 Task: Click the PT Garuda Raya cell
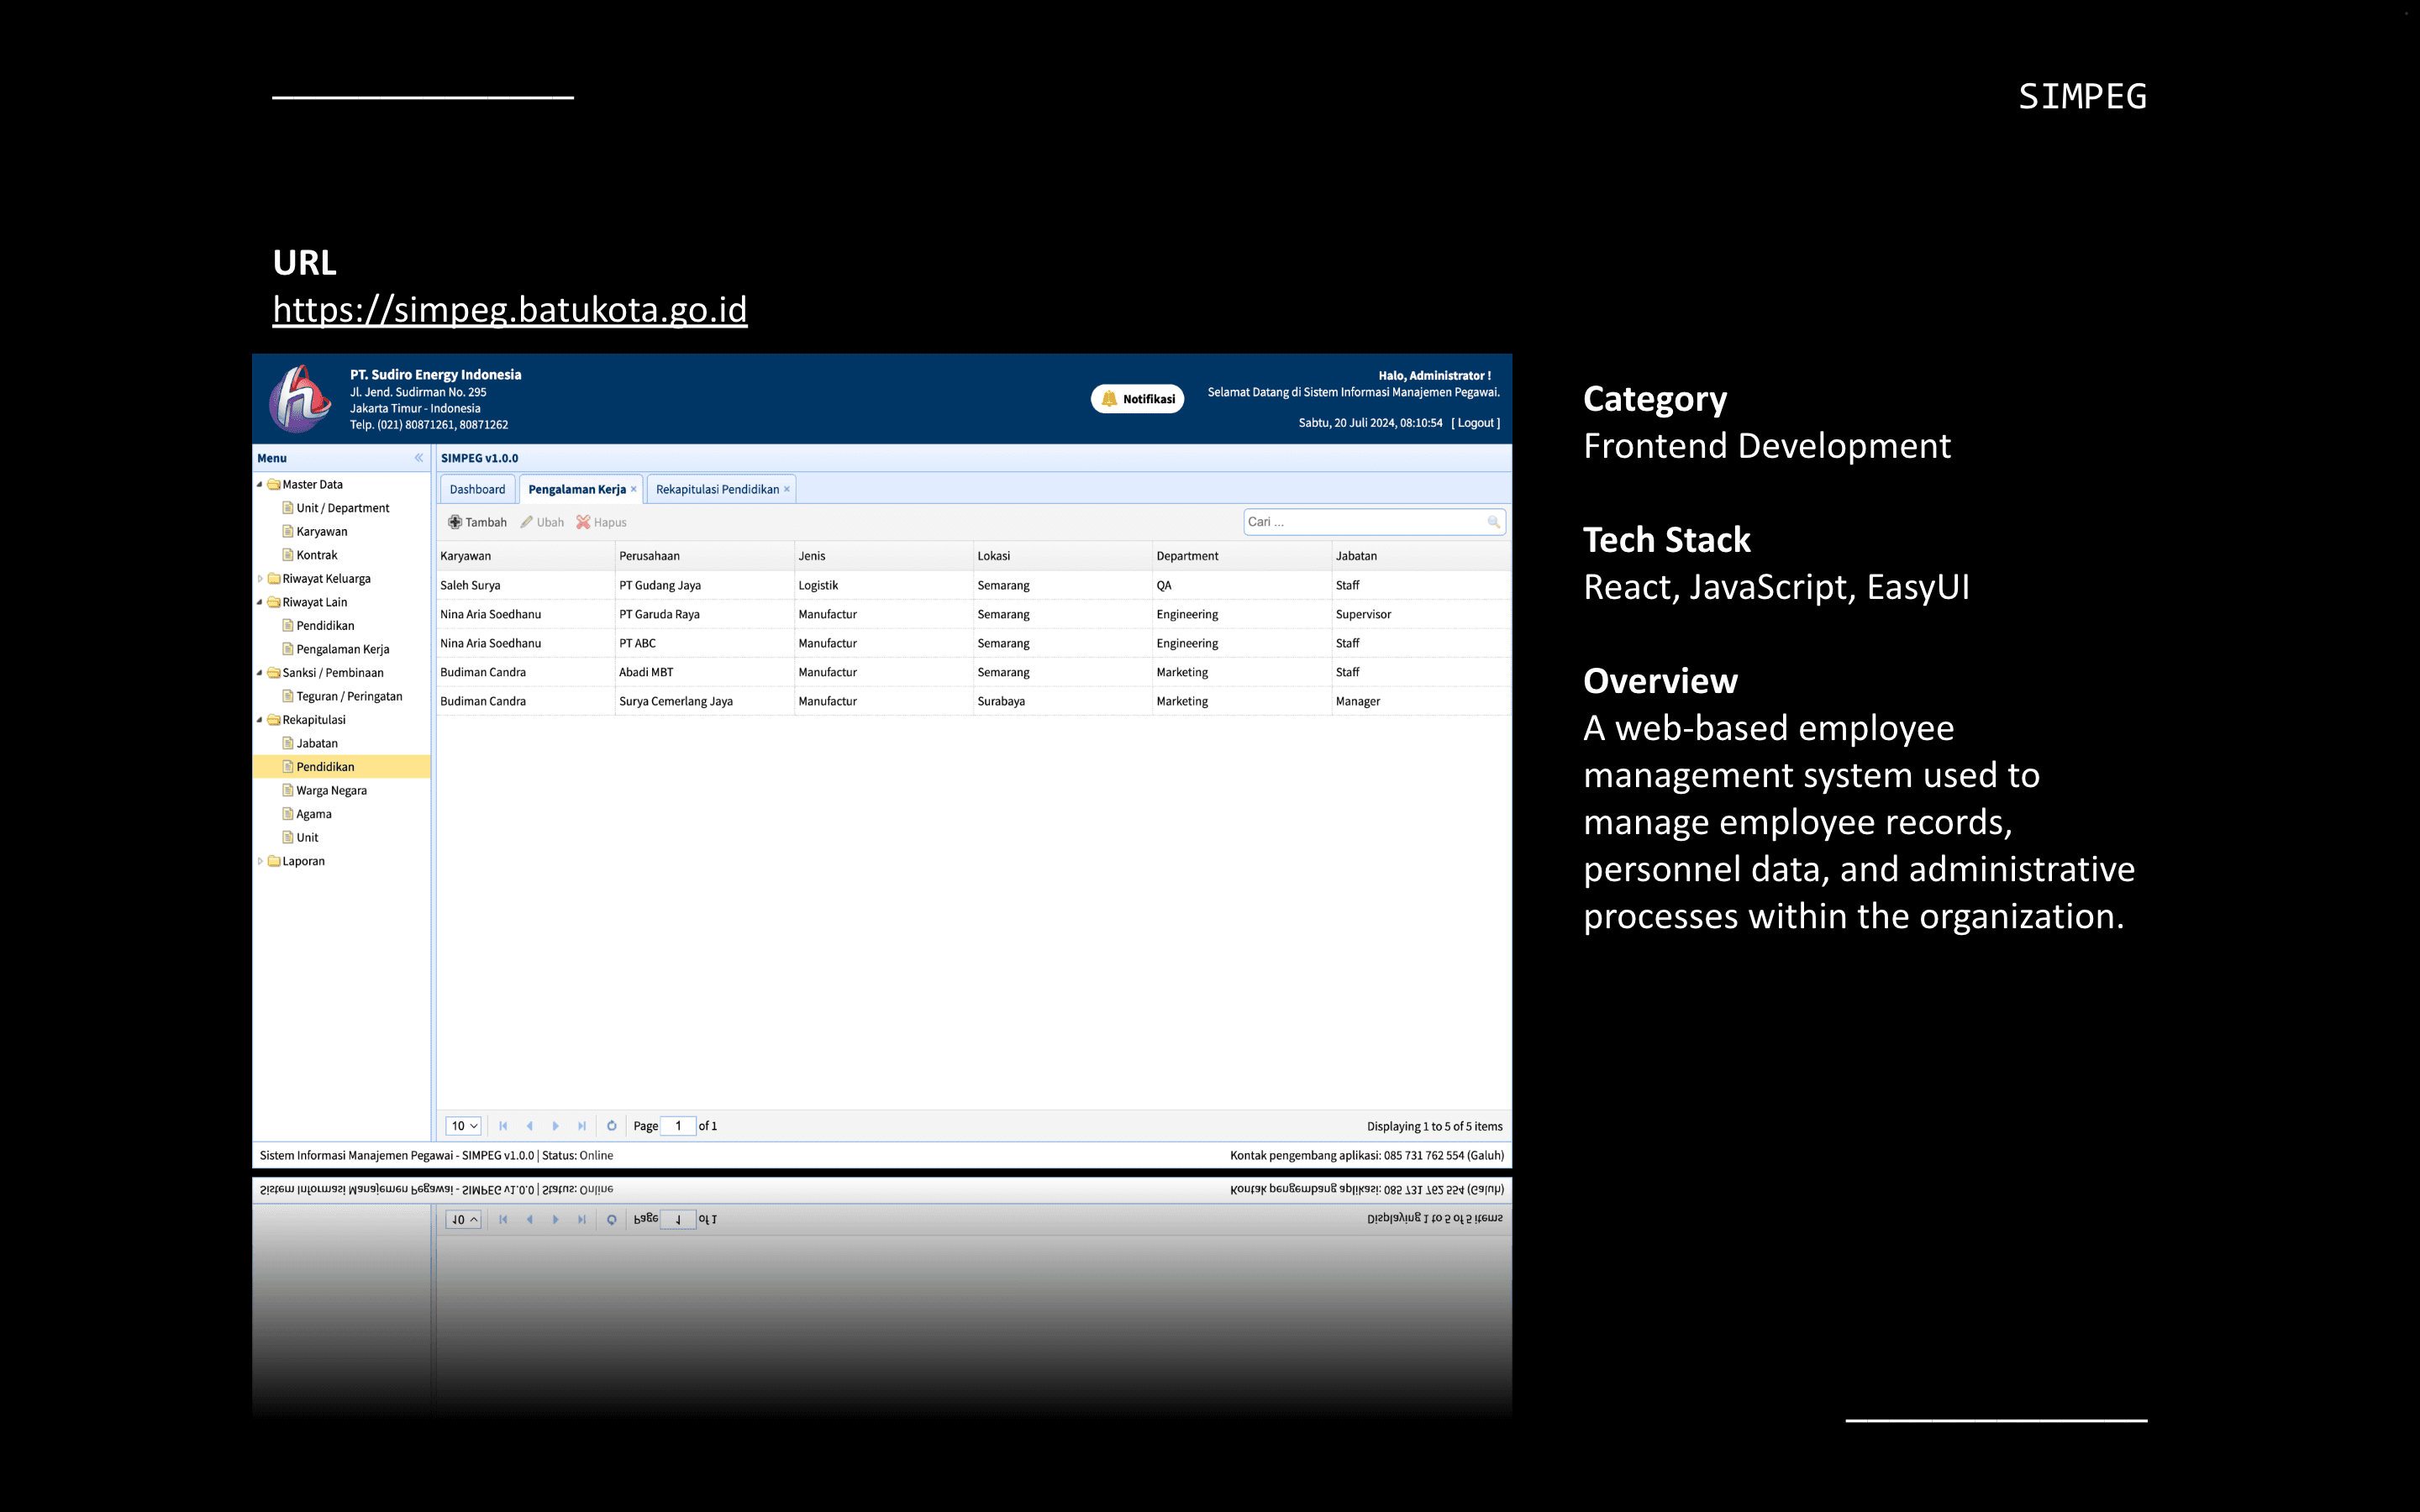(704, 614)
